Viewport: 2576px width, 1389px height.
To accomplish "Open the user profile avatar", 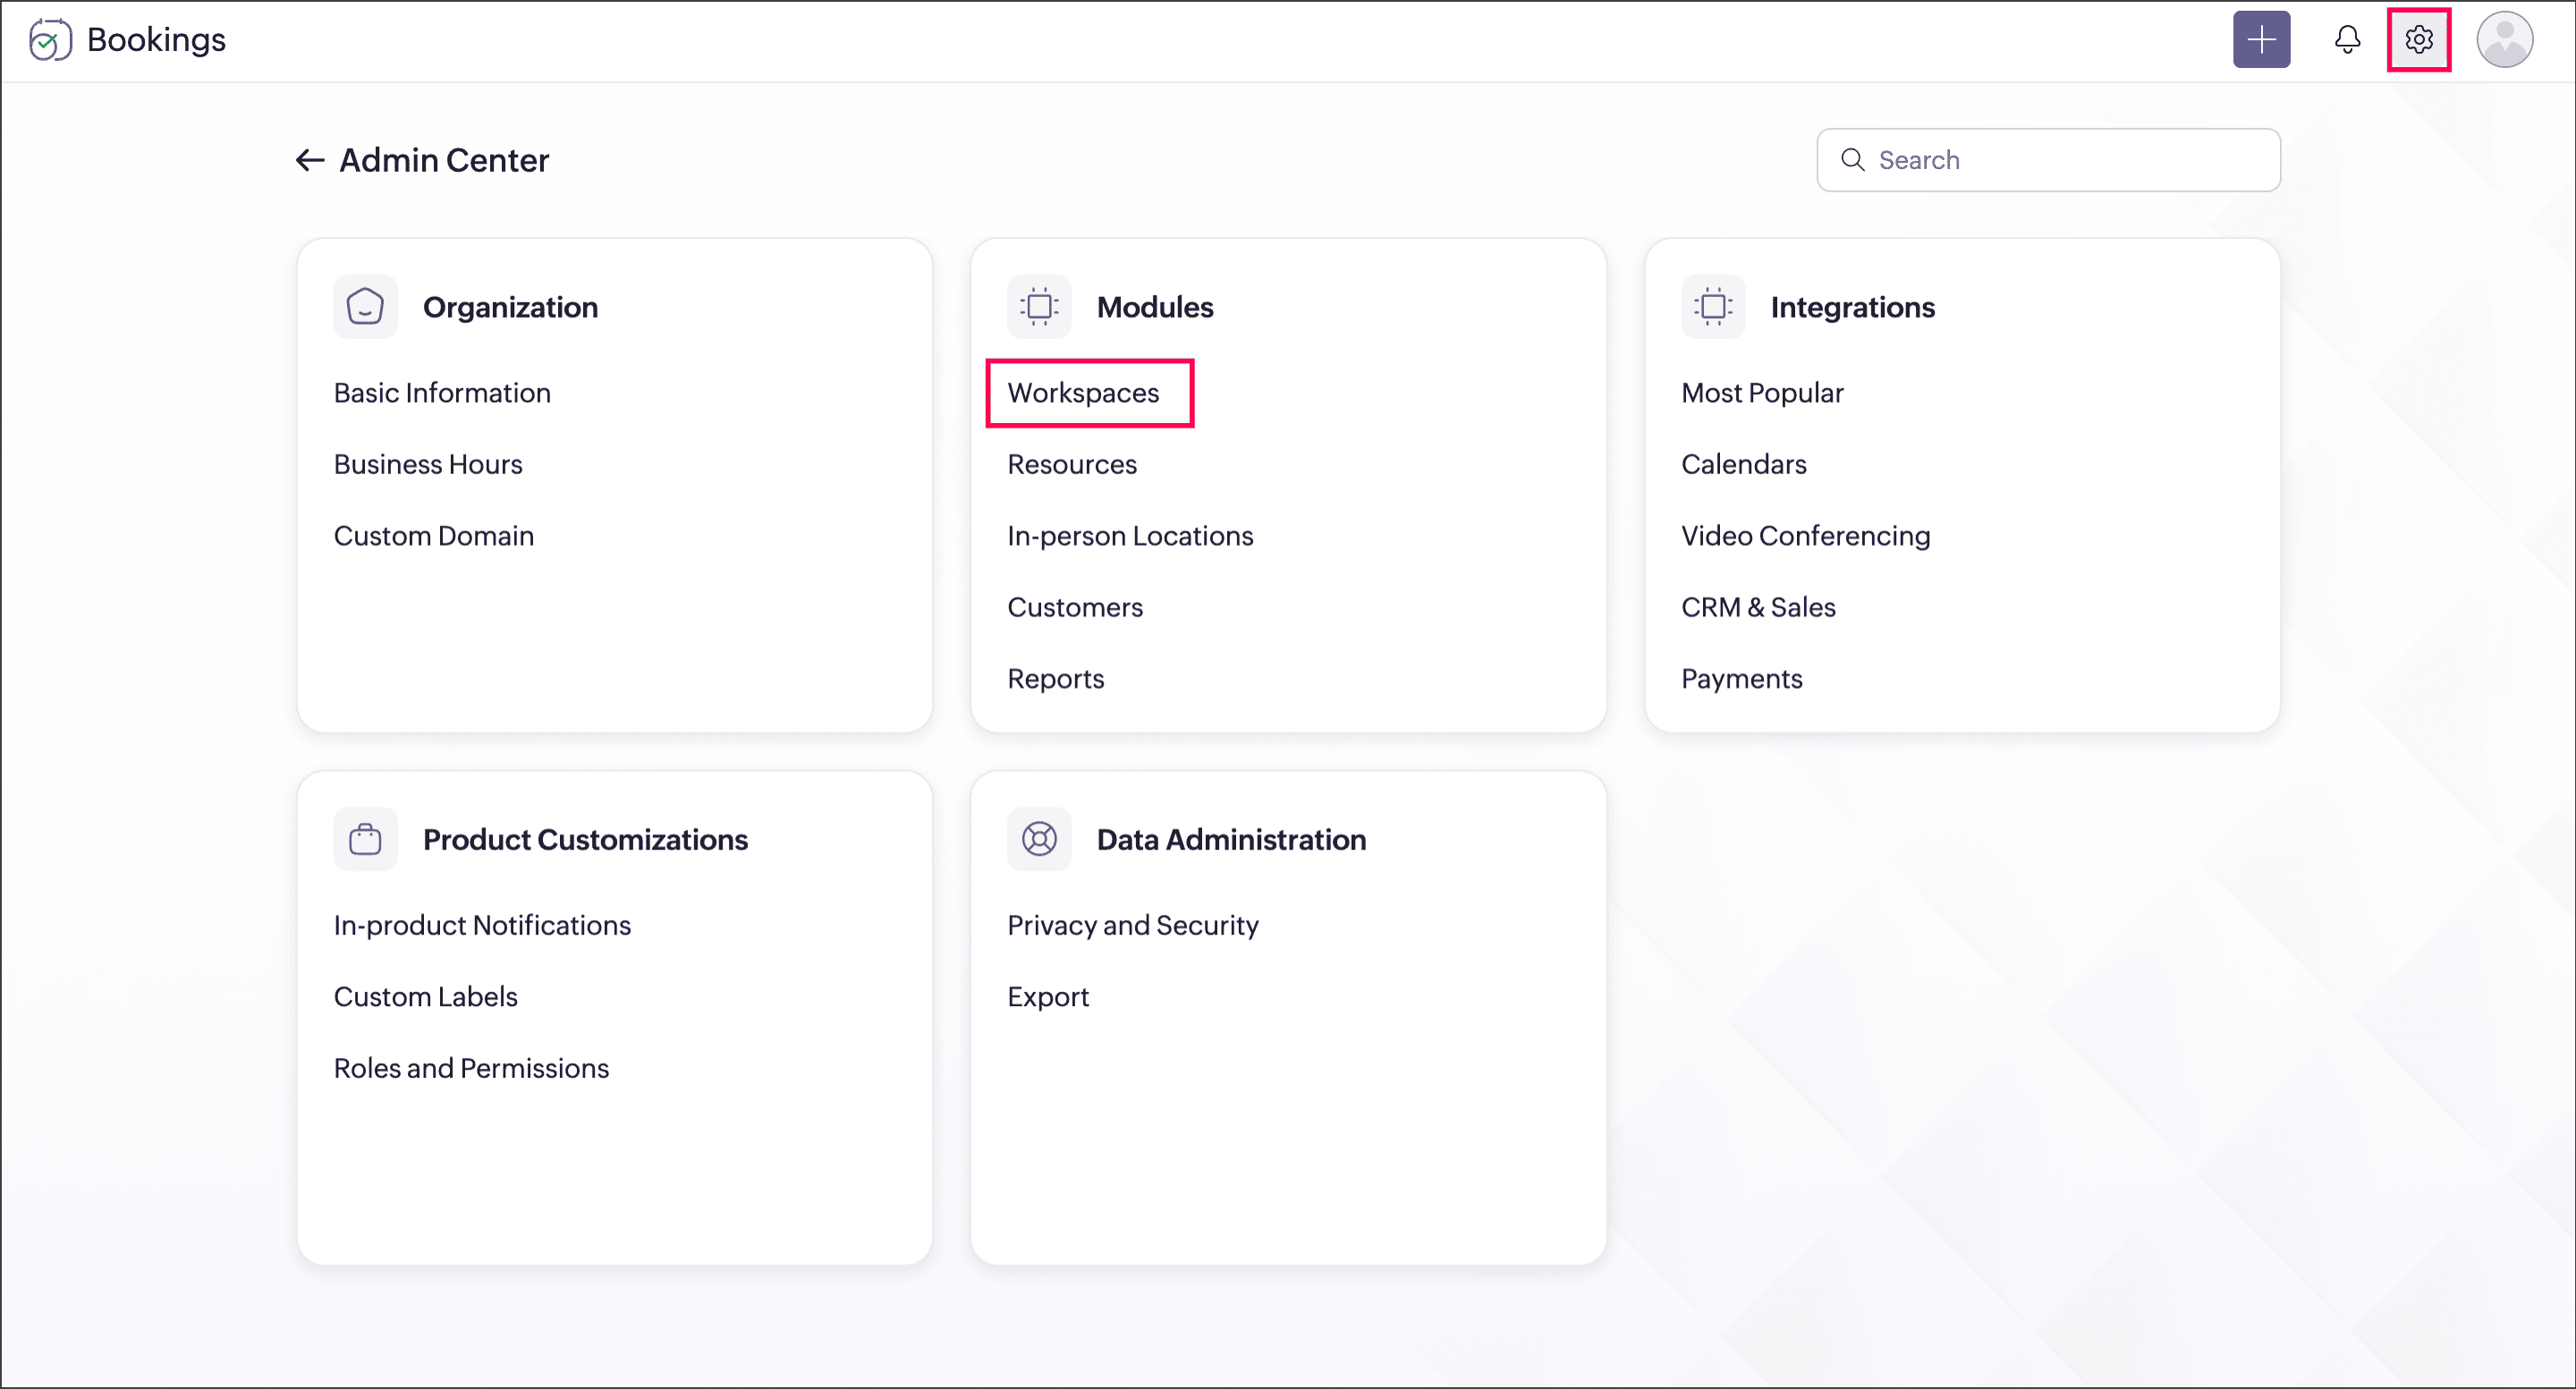I will [x=2503, y=40].
